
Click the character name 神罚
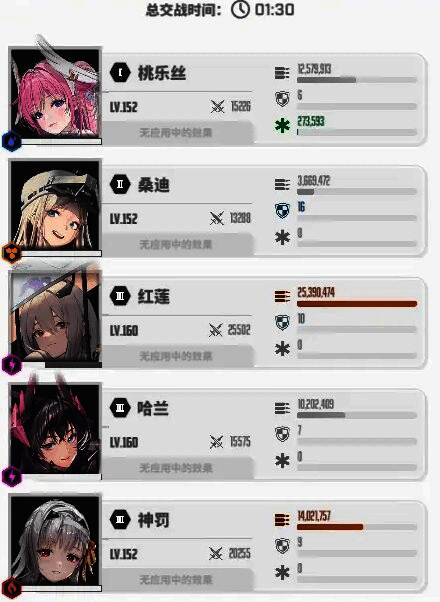[x=154, y=520]
